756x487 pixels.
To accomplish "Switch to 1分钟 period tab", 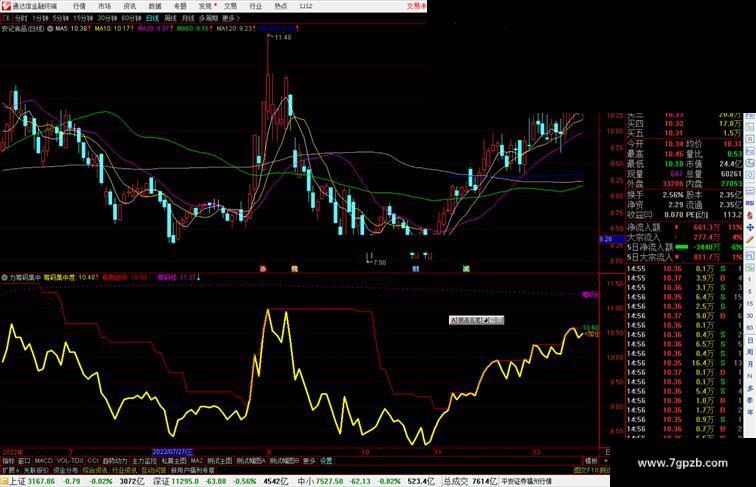I will coord(40,18).
